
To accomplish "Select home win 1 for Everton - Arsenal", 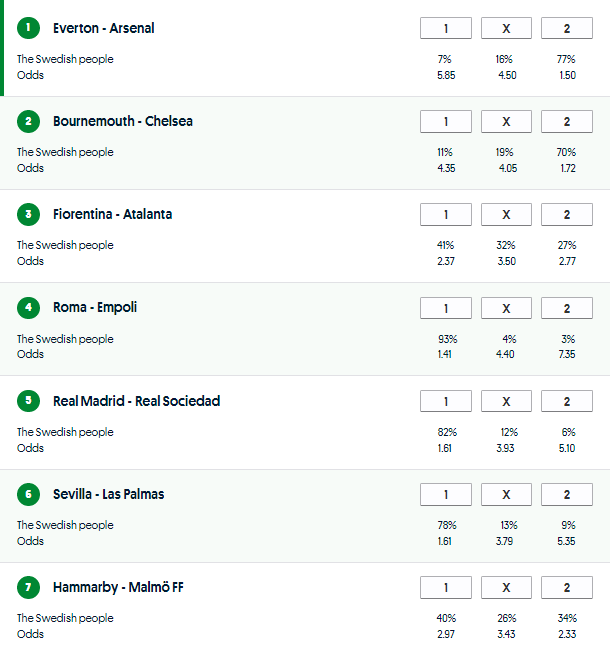I will [x=446, y=28].
